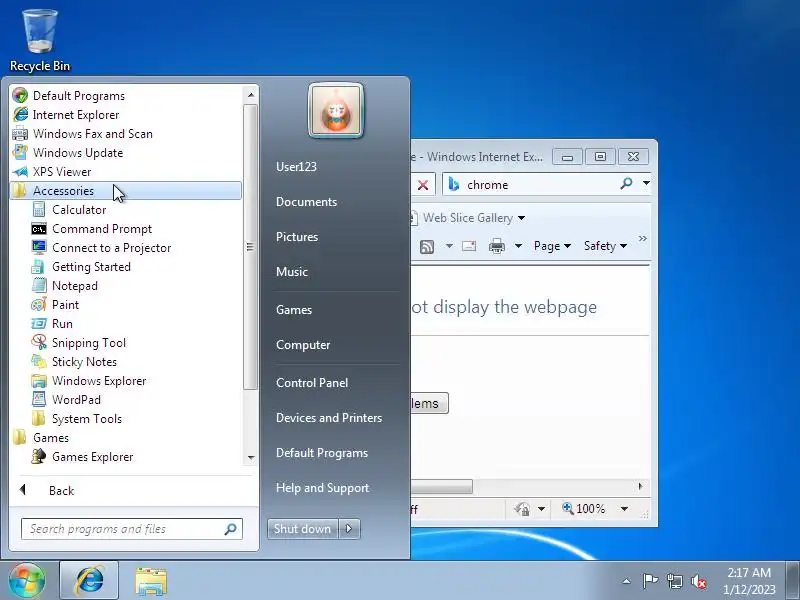Click the print icon in IE toolbar

pyautogui.click(x=496, y=246)
